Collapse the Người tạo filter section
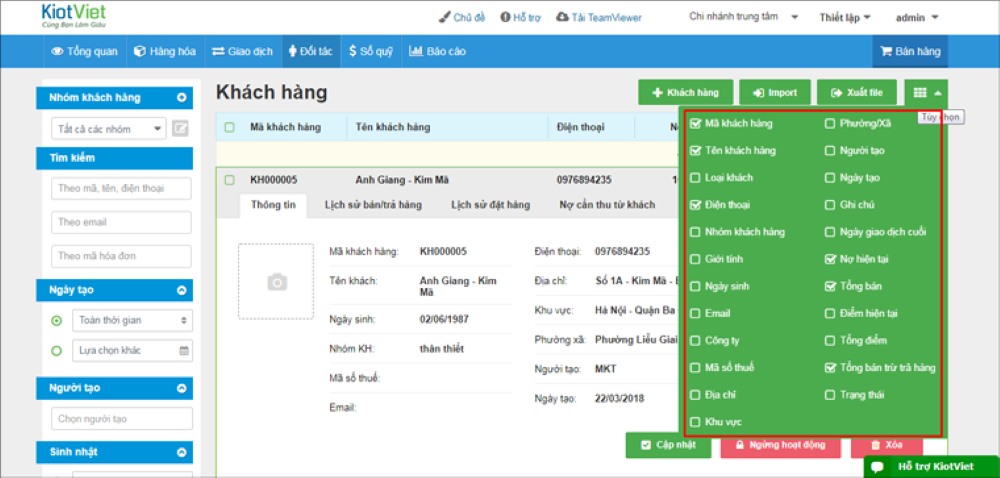1000x478 pixels. (x=182, y=388)
